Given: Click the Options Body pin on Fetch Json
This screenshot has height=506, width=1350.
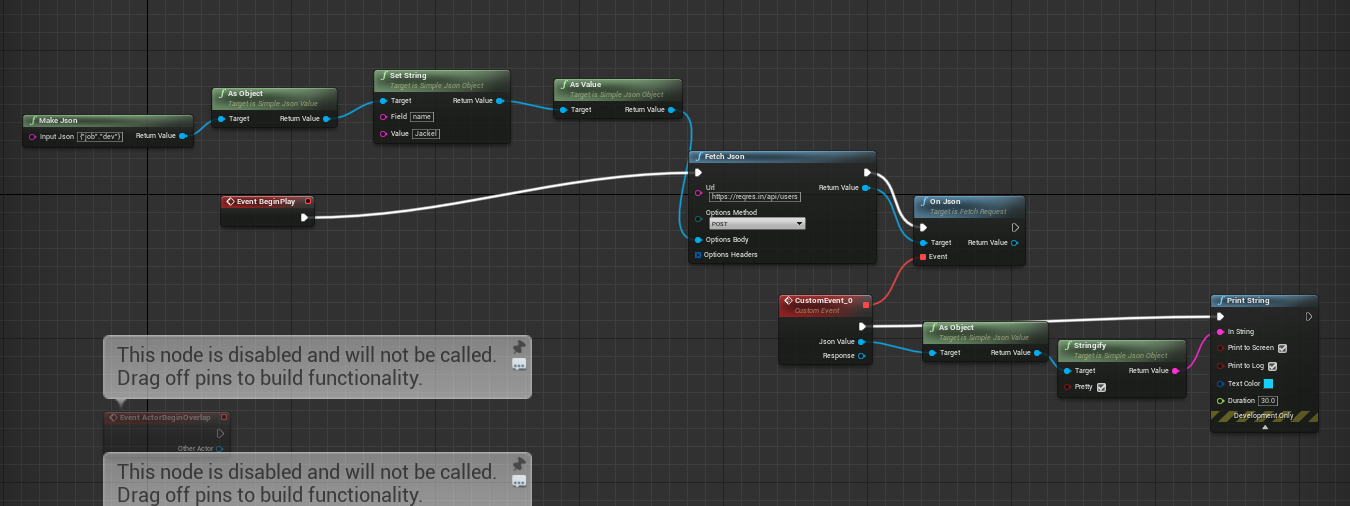Looking at the screenshot, I should tap(698, 240).
